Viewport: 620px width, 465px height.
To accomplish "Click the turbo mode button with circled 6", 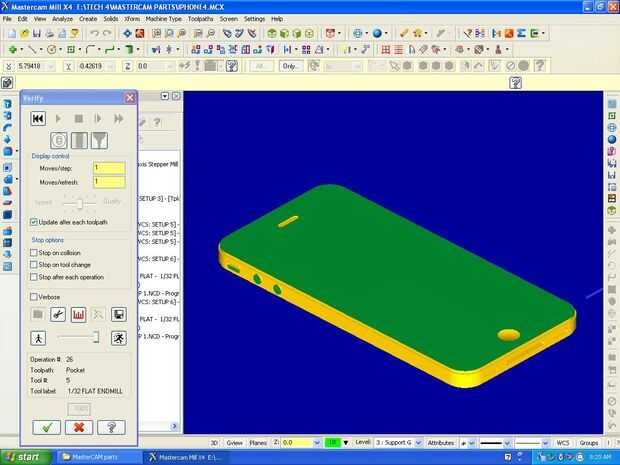I will point(59,140).
